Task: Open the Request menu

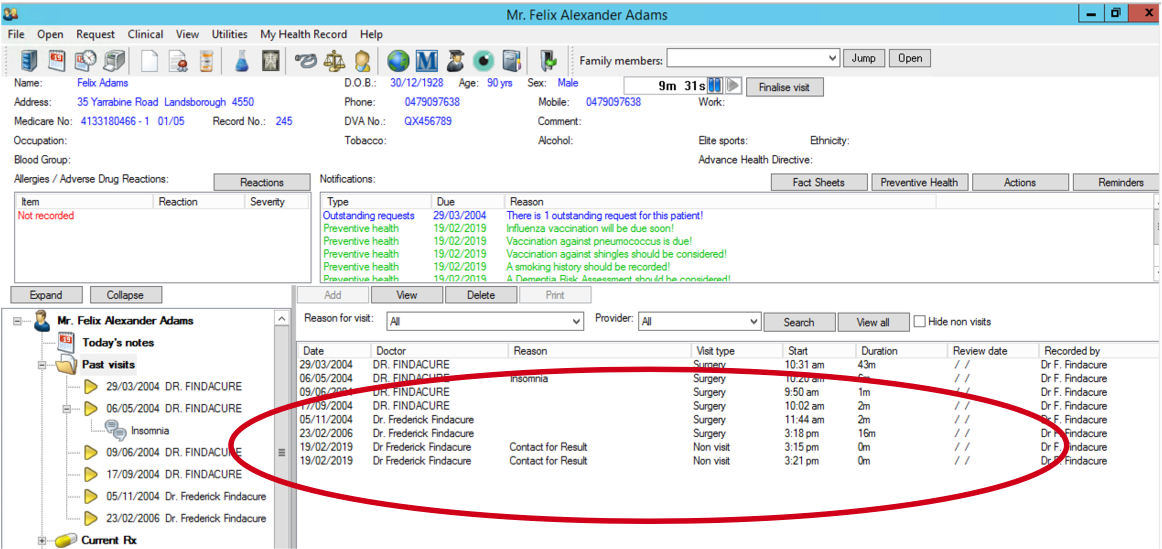Action: (x=96, y=34)
